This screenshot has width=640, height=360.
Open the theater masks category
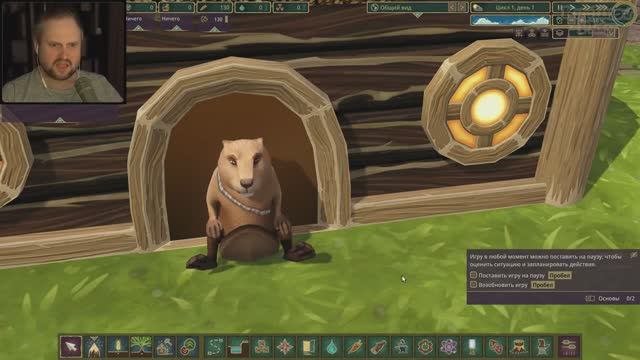click(496, 347)
